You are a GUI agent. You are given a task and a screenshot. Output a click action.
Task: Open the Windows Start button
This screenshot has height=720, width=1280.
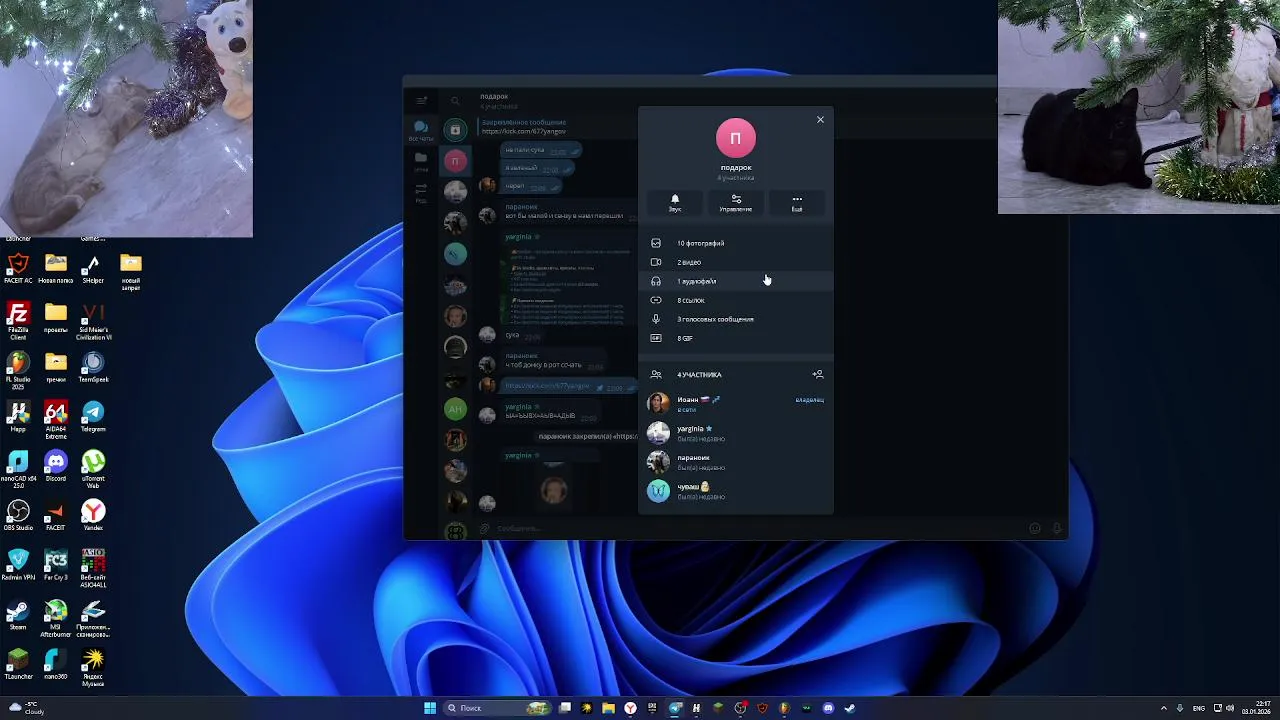[430, 708]
